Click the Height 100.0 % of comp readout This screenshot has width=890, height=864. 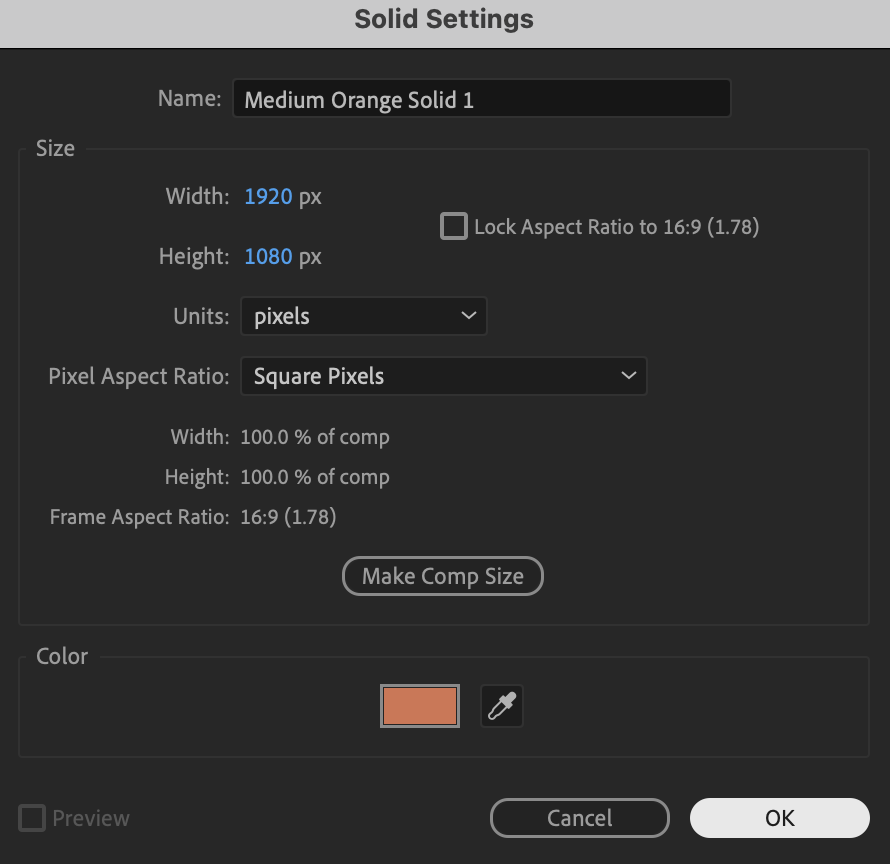[315, 477]
